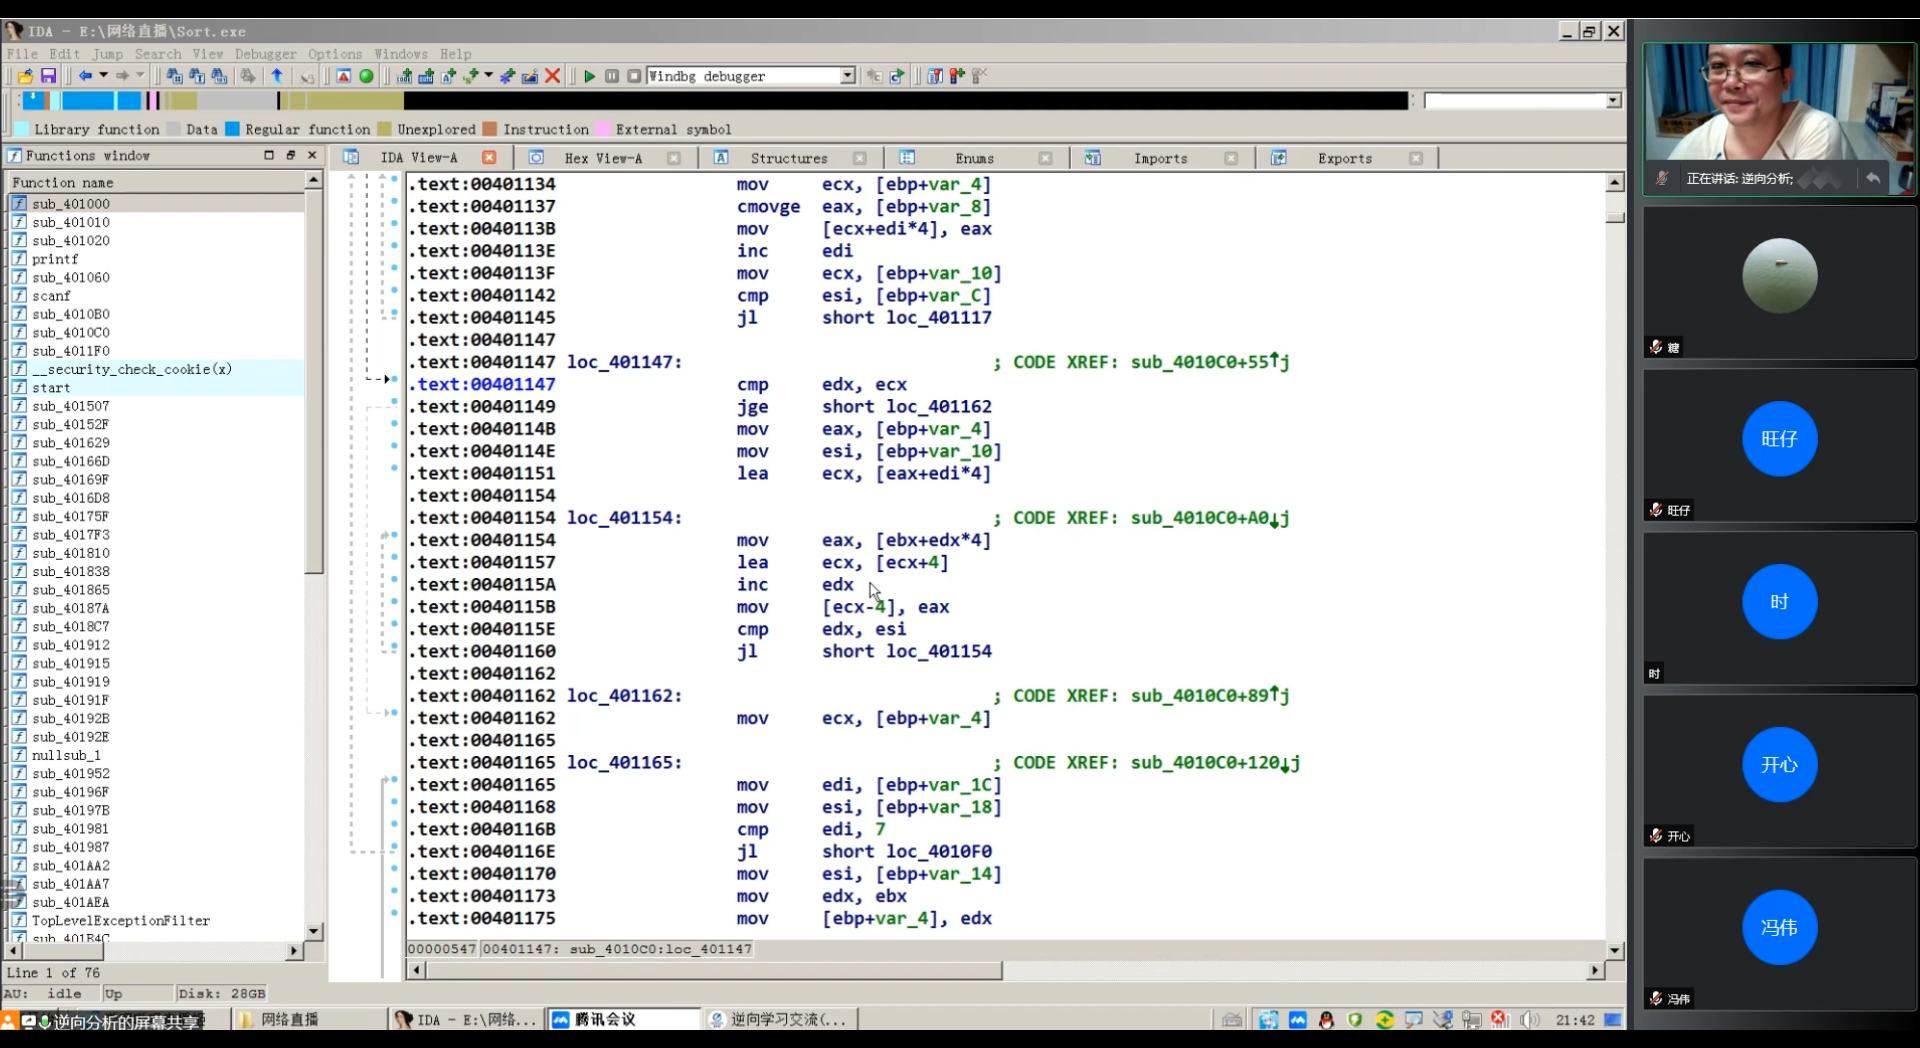Close the Structures tab
This screenshot has height=1048, width=1920.
point(859,158)
